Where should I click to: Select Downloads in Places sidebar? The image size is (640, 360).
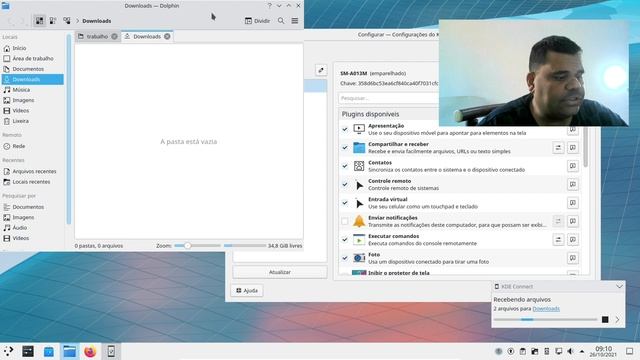click(33, 79)
